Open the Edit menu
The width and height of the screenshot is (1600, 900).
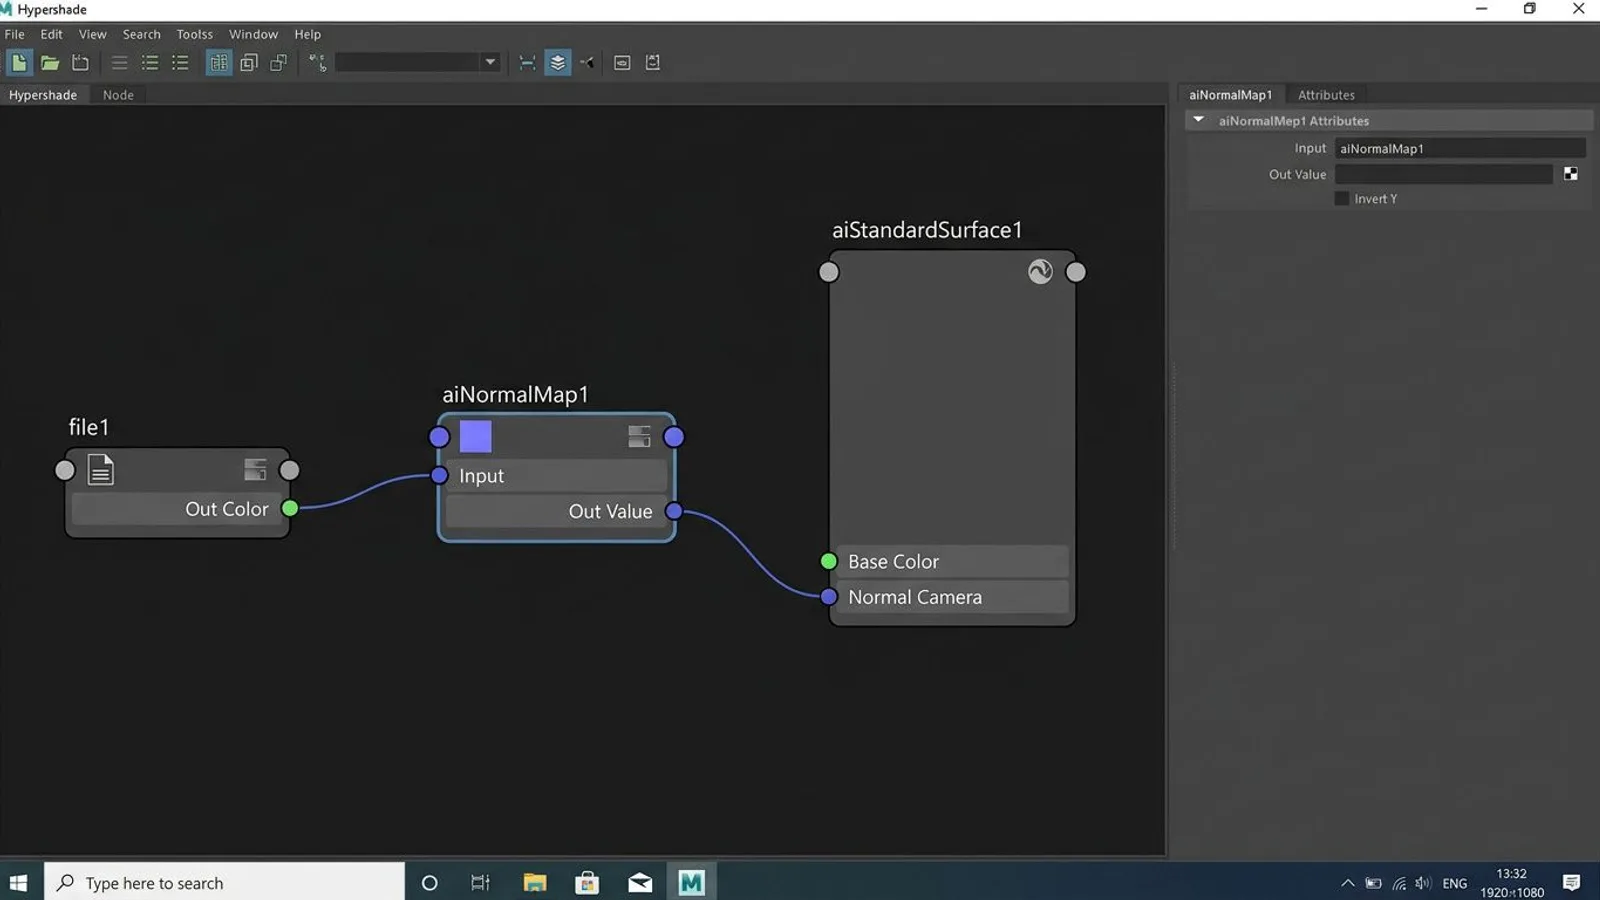click(x=51, y=34)
